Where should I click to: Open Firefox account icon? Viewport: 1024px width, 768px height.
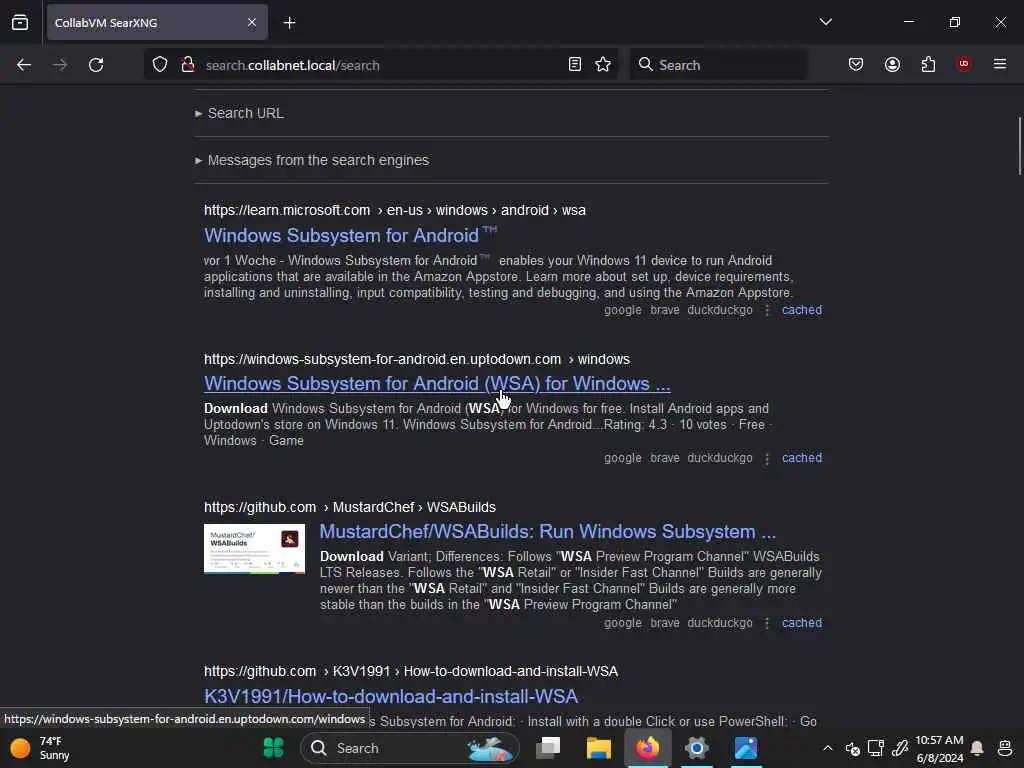click(892, 64)
